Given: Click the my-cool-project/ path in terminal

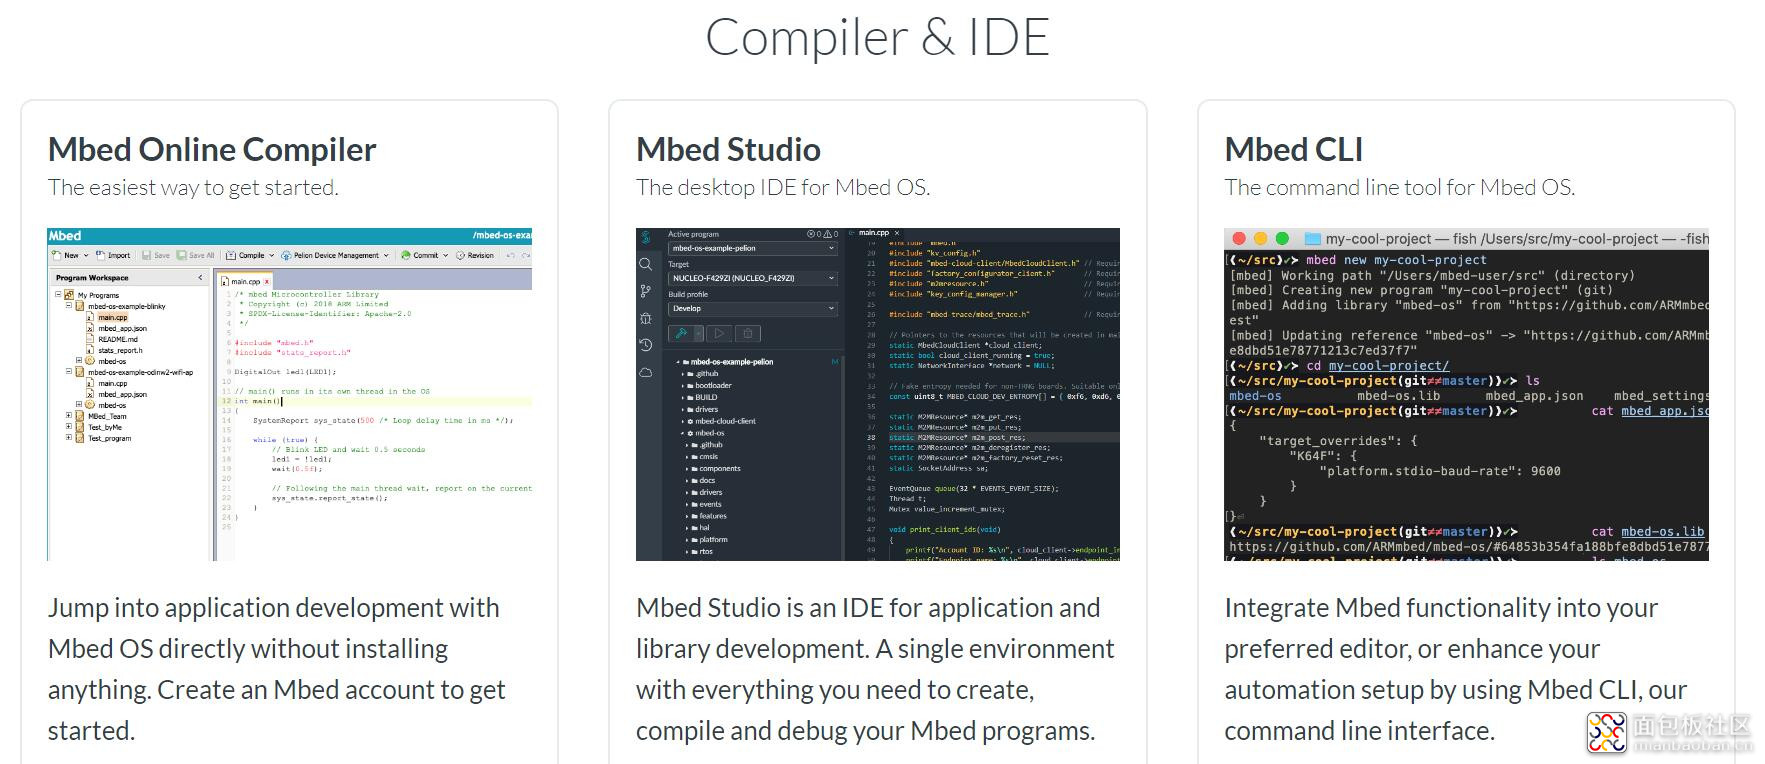Looking at the screenshot, I should coord(1388,366).
